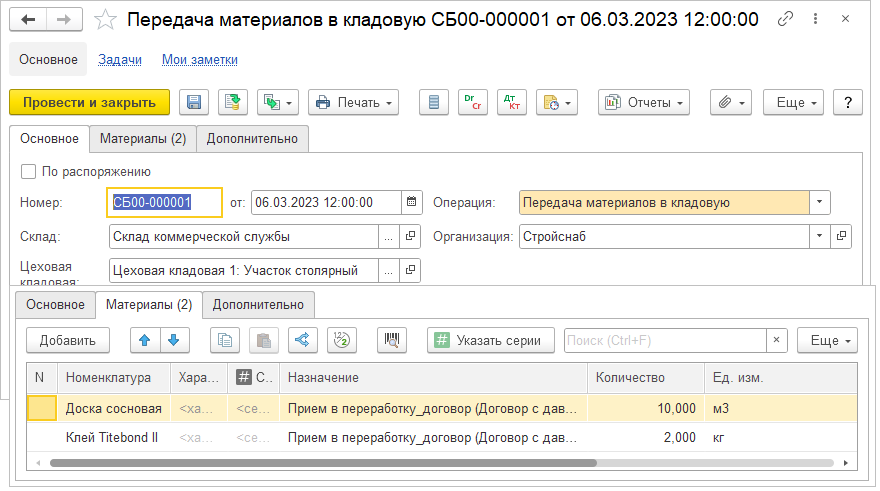Click the floppy disk save icon
The height and width of the screenshot is (491, 880).
point(194,103)
